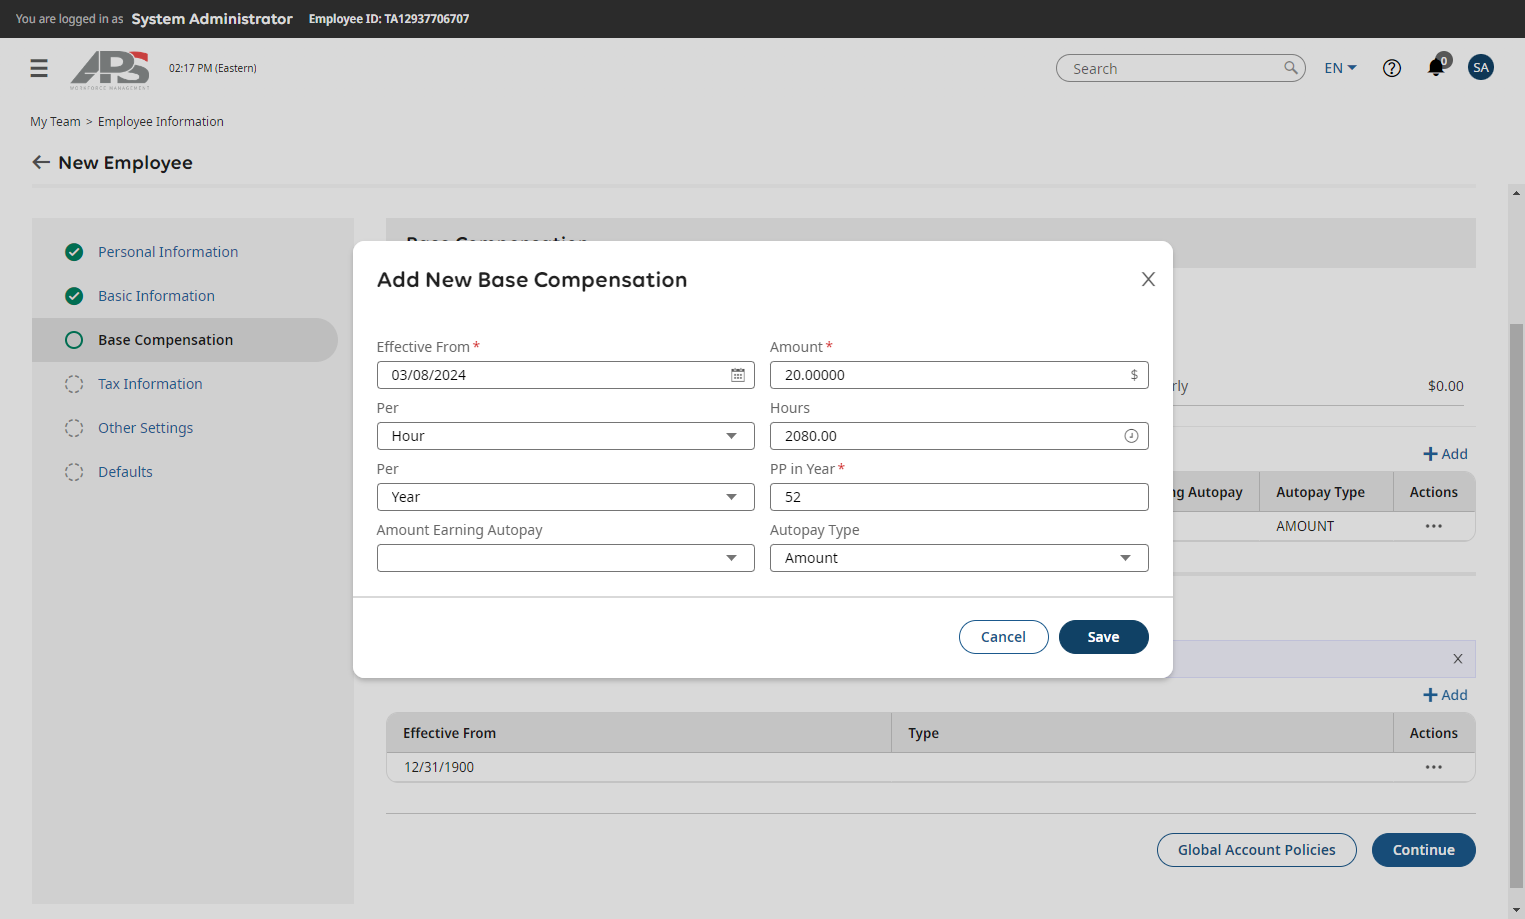Screen dimensions: 1525x919
Task: Click the page vertical scrollbar thumb
Action: tap(1516, 605)
